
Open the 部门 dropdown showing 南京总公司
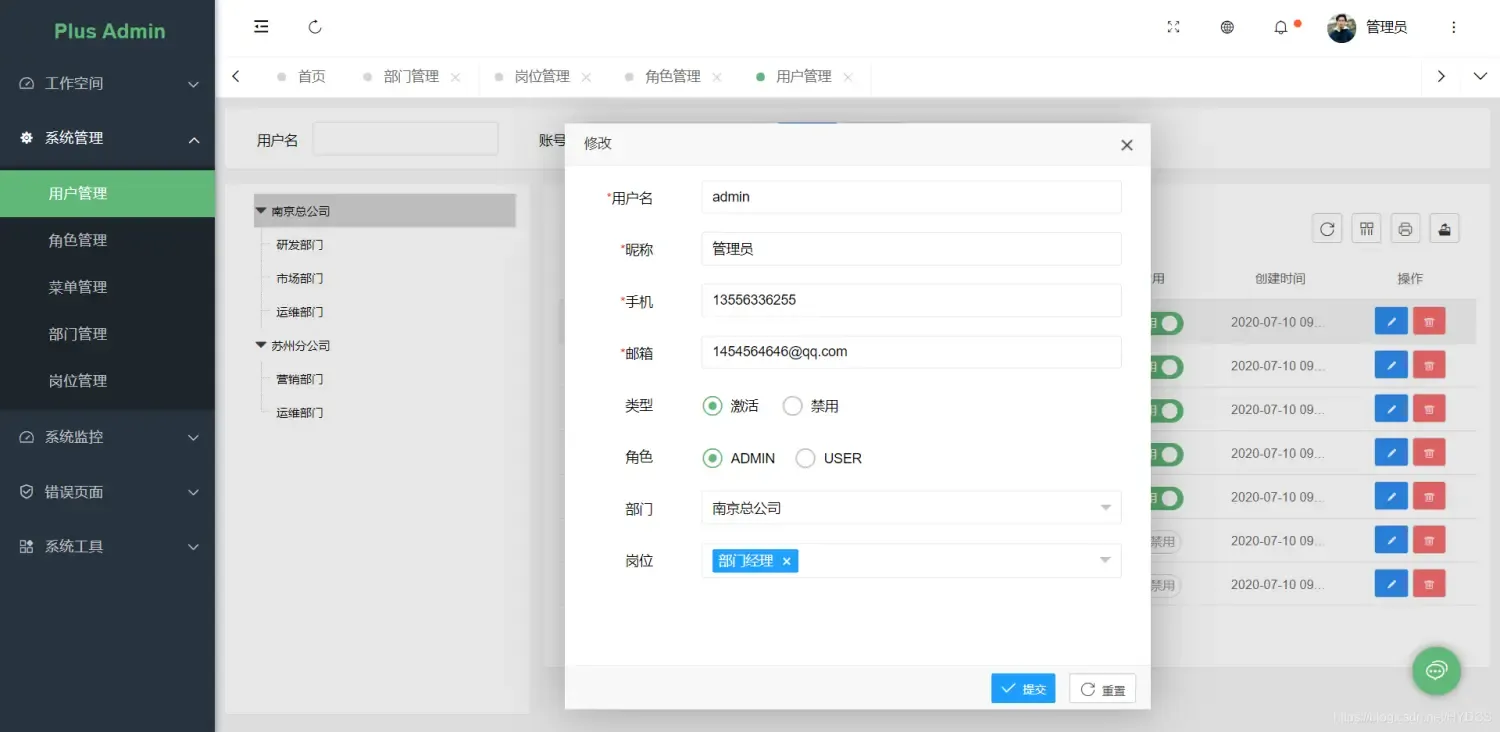(x=910, y=507)
